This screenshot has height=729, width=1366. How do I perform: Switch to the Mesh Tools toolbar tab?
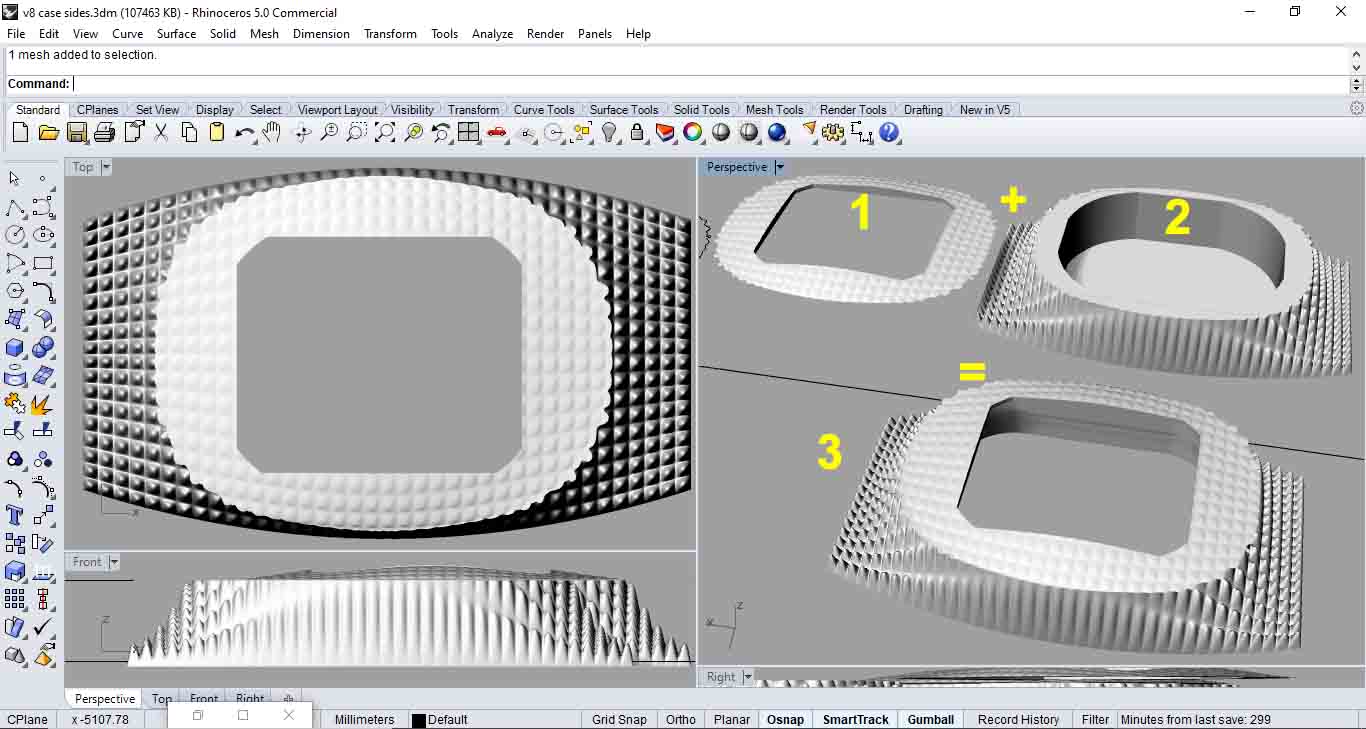774,110
